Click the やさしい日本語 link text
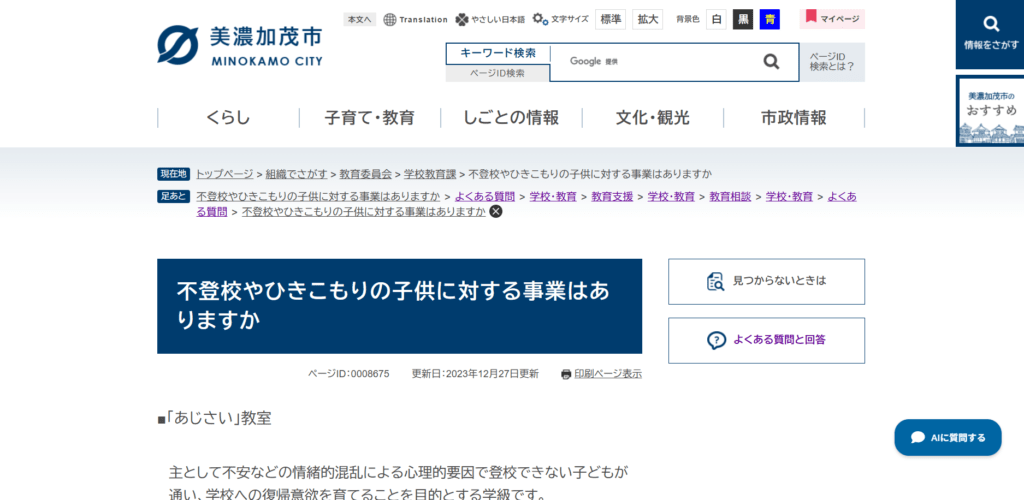 (x=498, y=20)
